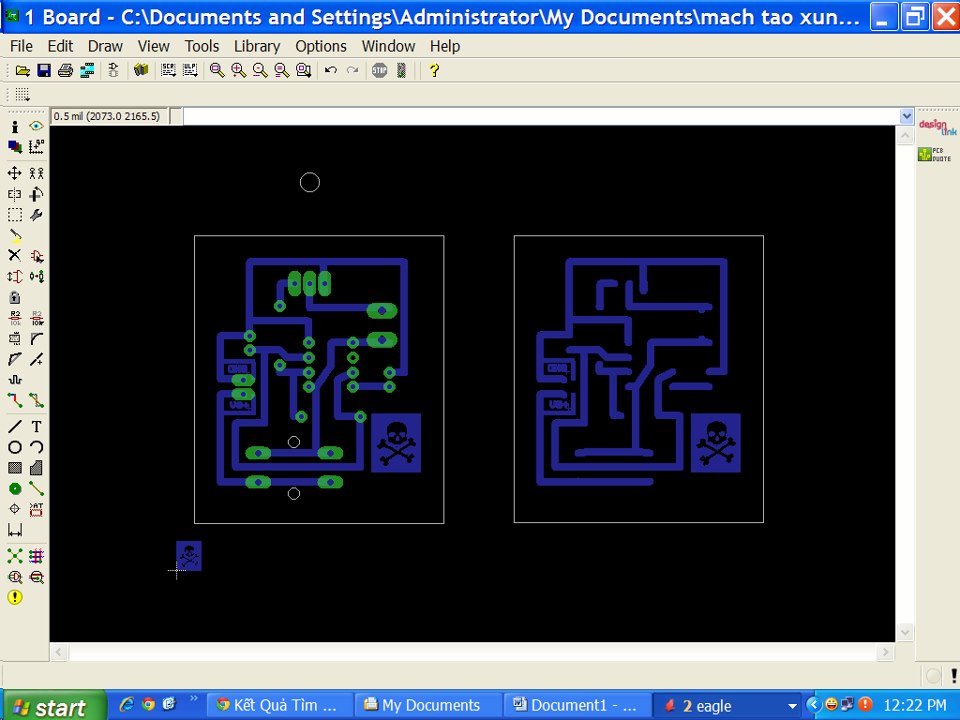The height and width of the screenshot is (720, 960).
Task: Click the Redraw magnifier icon
Action: pyautogui.click(x=282, y=70)
